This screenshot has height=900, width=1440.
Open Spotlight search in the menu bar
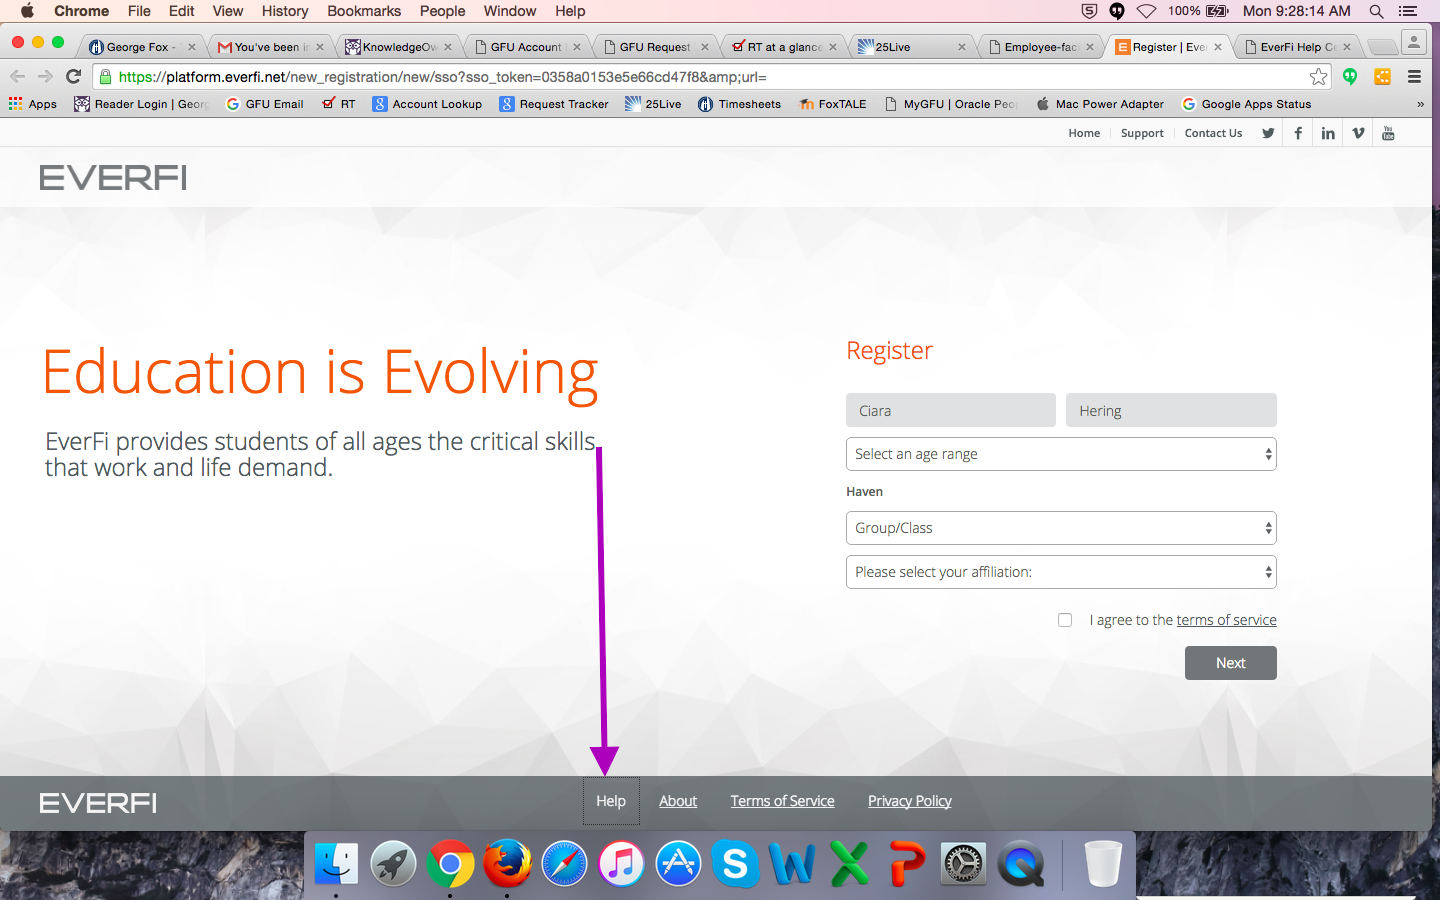click(1377, 11)
